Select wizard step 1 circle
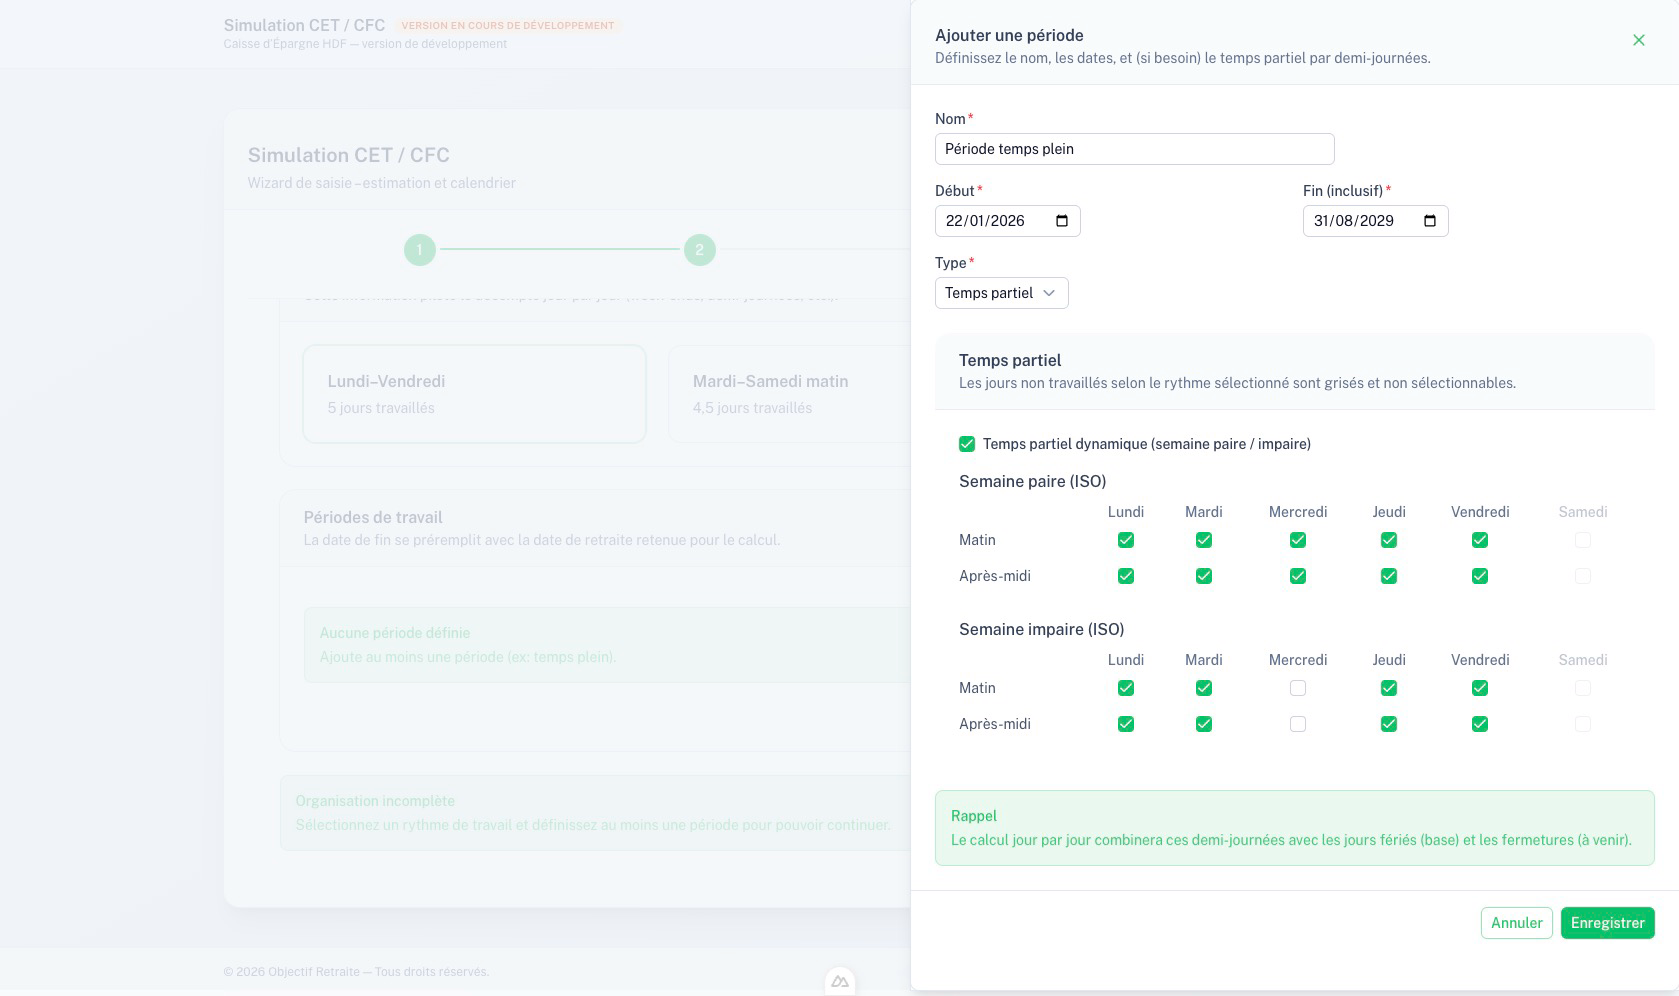The width and height of the screenshot is (1679, 996). [420, 250]
